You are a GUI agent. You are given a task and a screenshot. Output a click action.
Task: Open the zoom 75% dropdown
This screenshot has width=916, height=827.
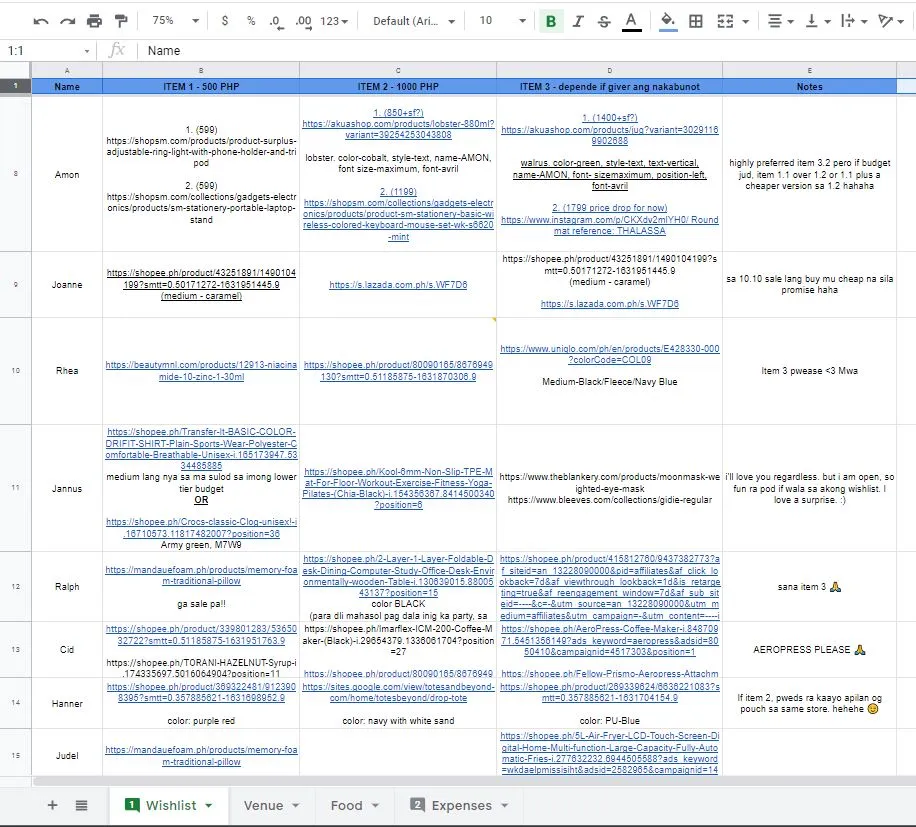click(x=175, y=21)
